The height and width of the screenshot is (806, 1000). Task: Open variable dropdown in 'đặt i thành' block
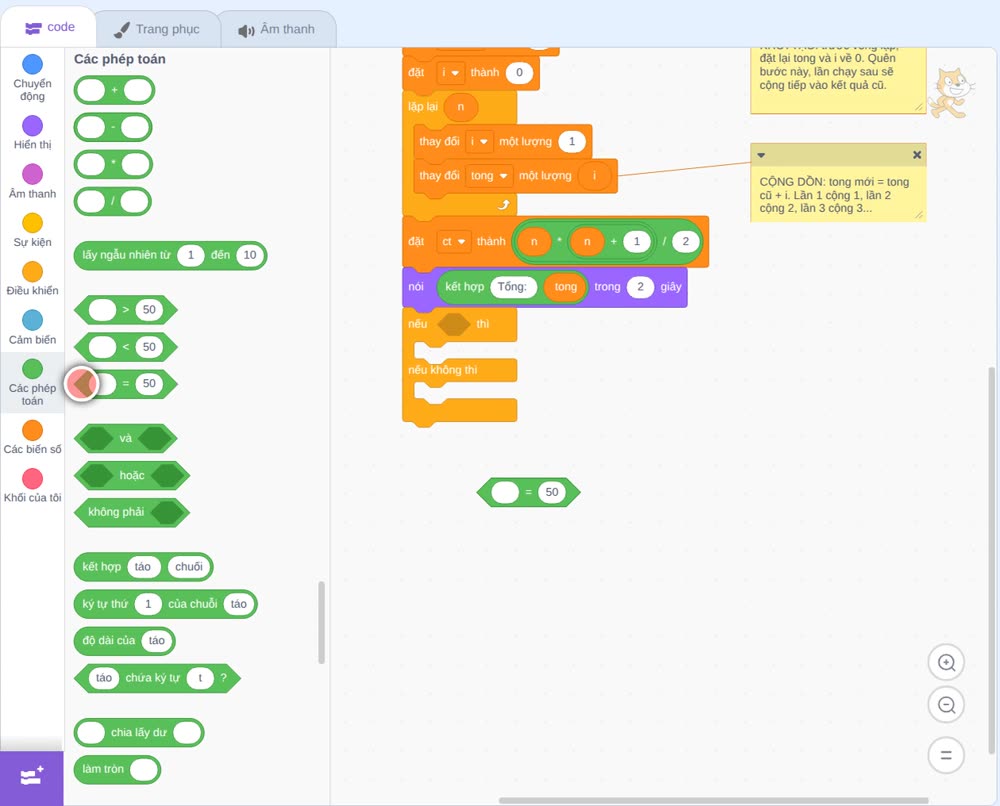(x=450, y=73)
